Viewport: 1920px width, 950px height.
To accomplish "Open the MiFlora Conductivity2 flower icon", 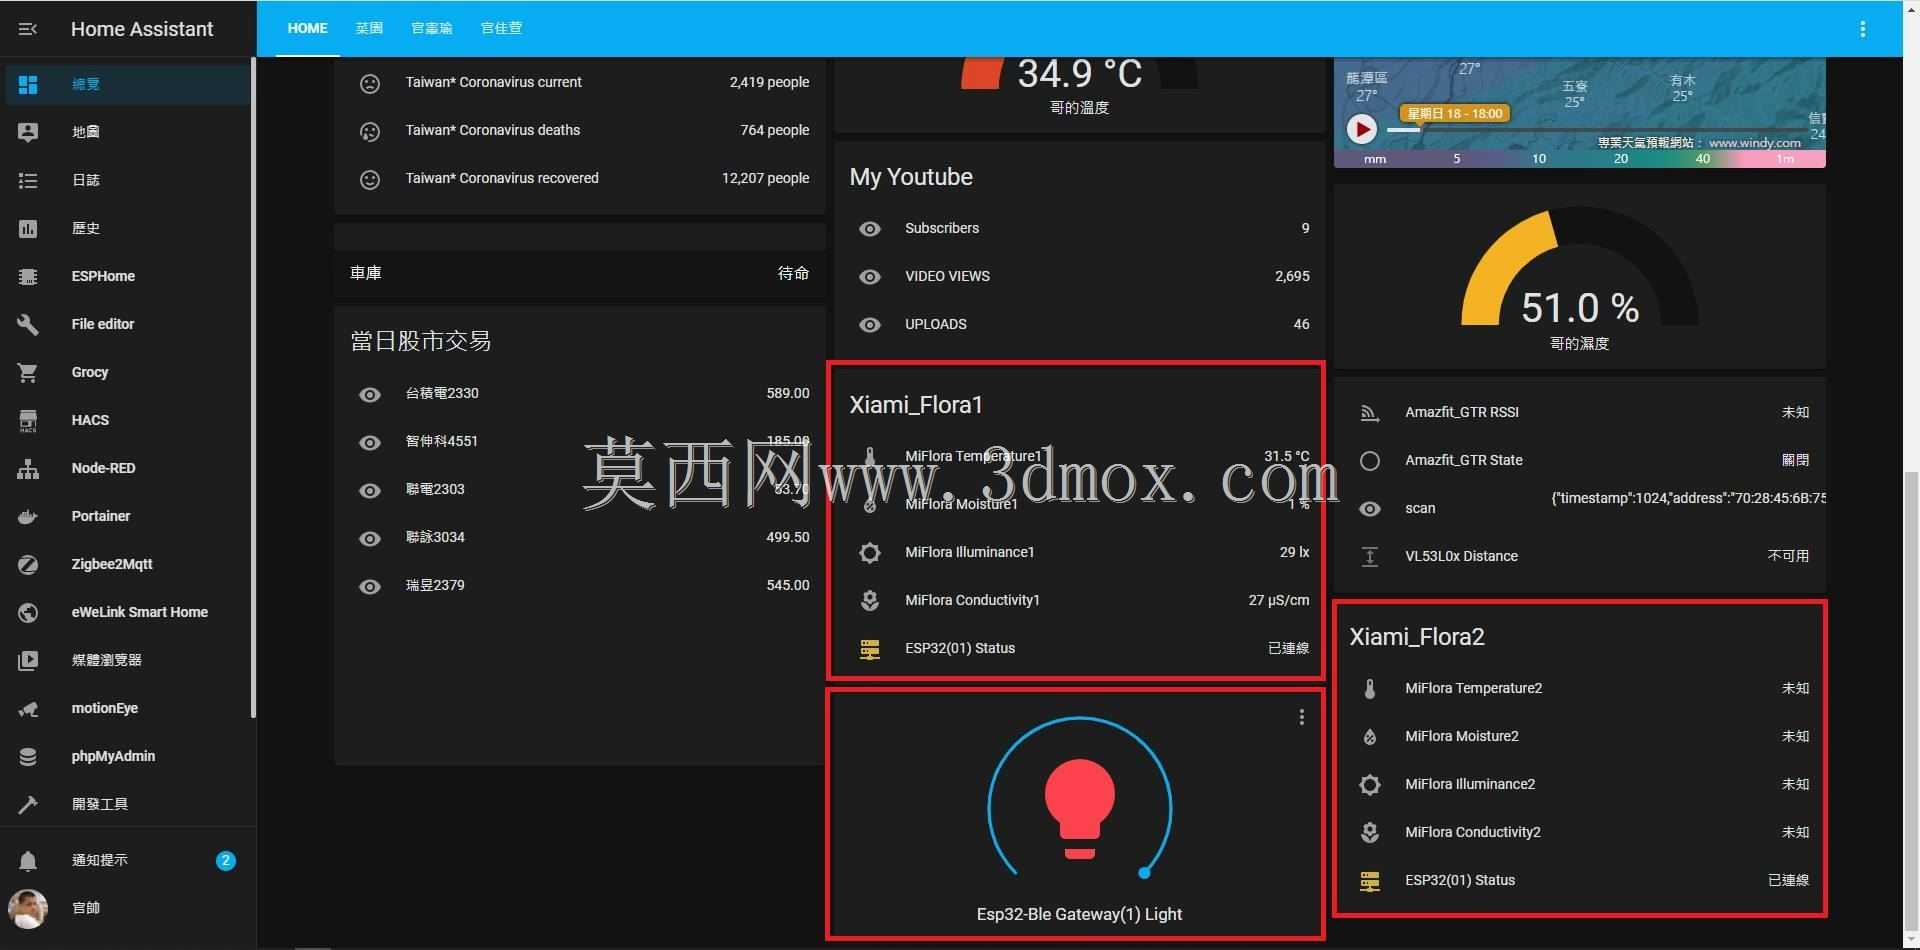I will [x=1370, y=832].
